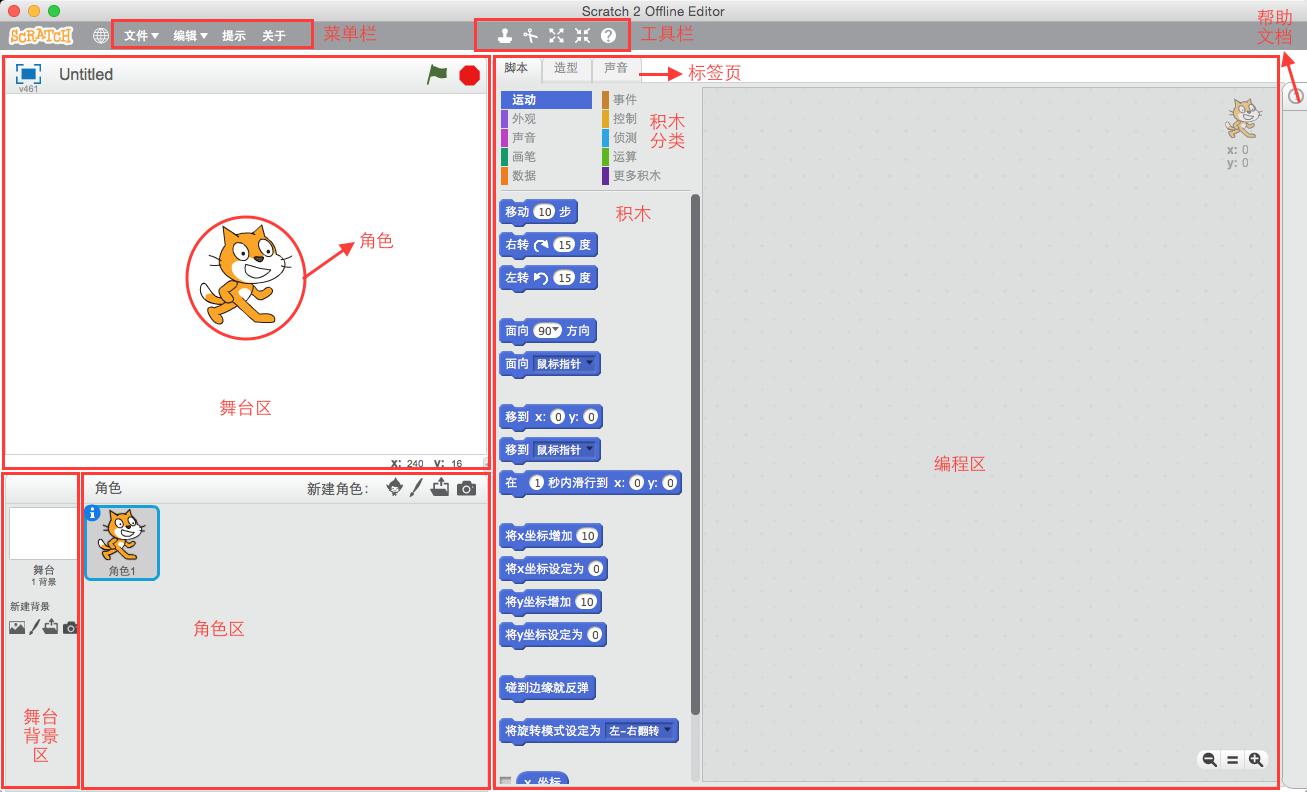Viewport: 1307px width, 792px height.
Task: Select the 外观 block category
Action: tap(546, 119)
